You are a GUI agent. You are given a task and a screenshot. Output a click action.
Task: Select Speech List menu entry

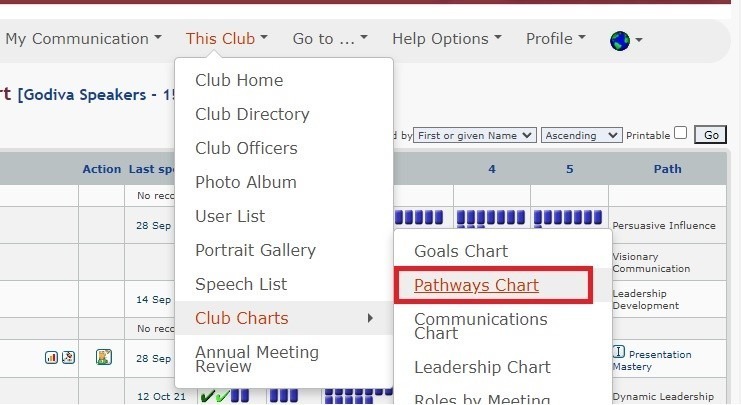[241, 284]
